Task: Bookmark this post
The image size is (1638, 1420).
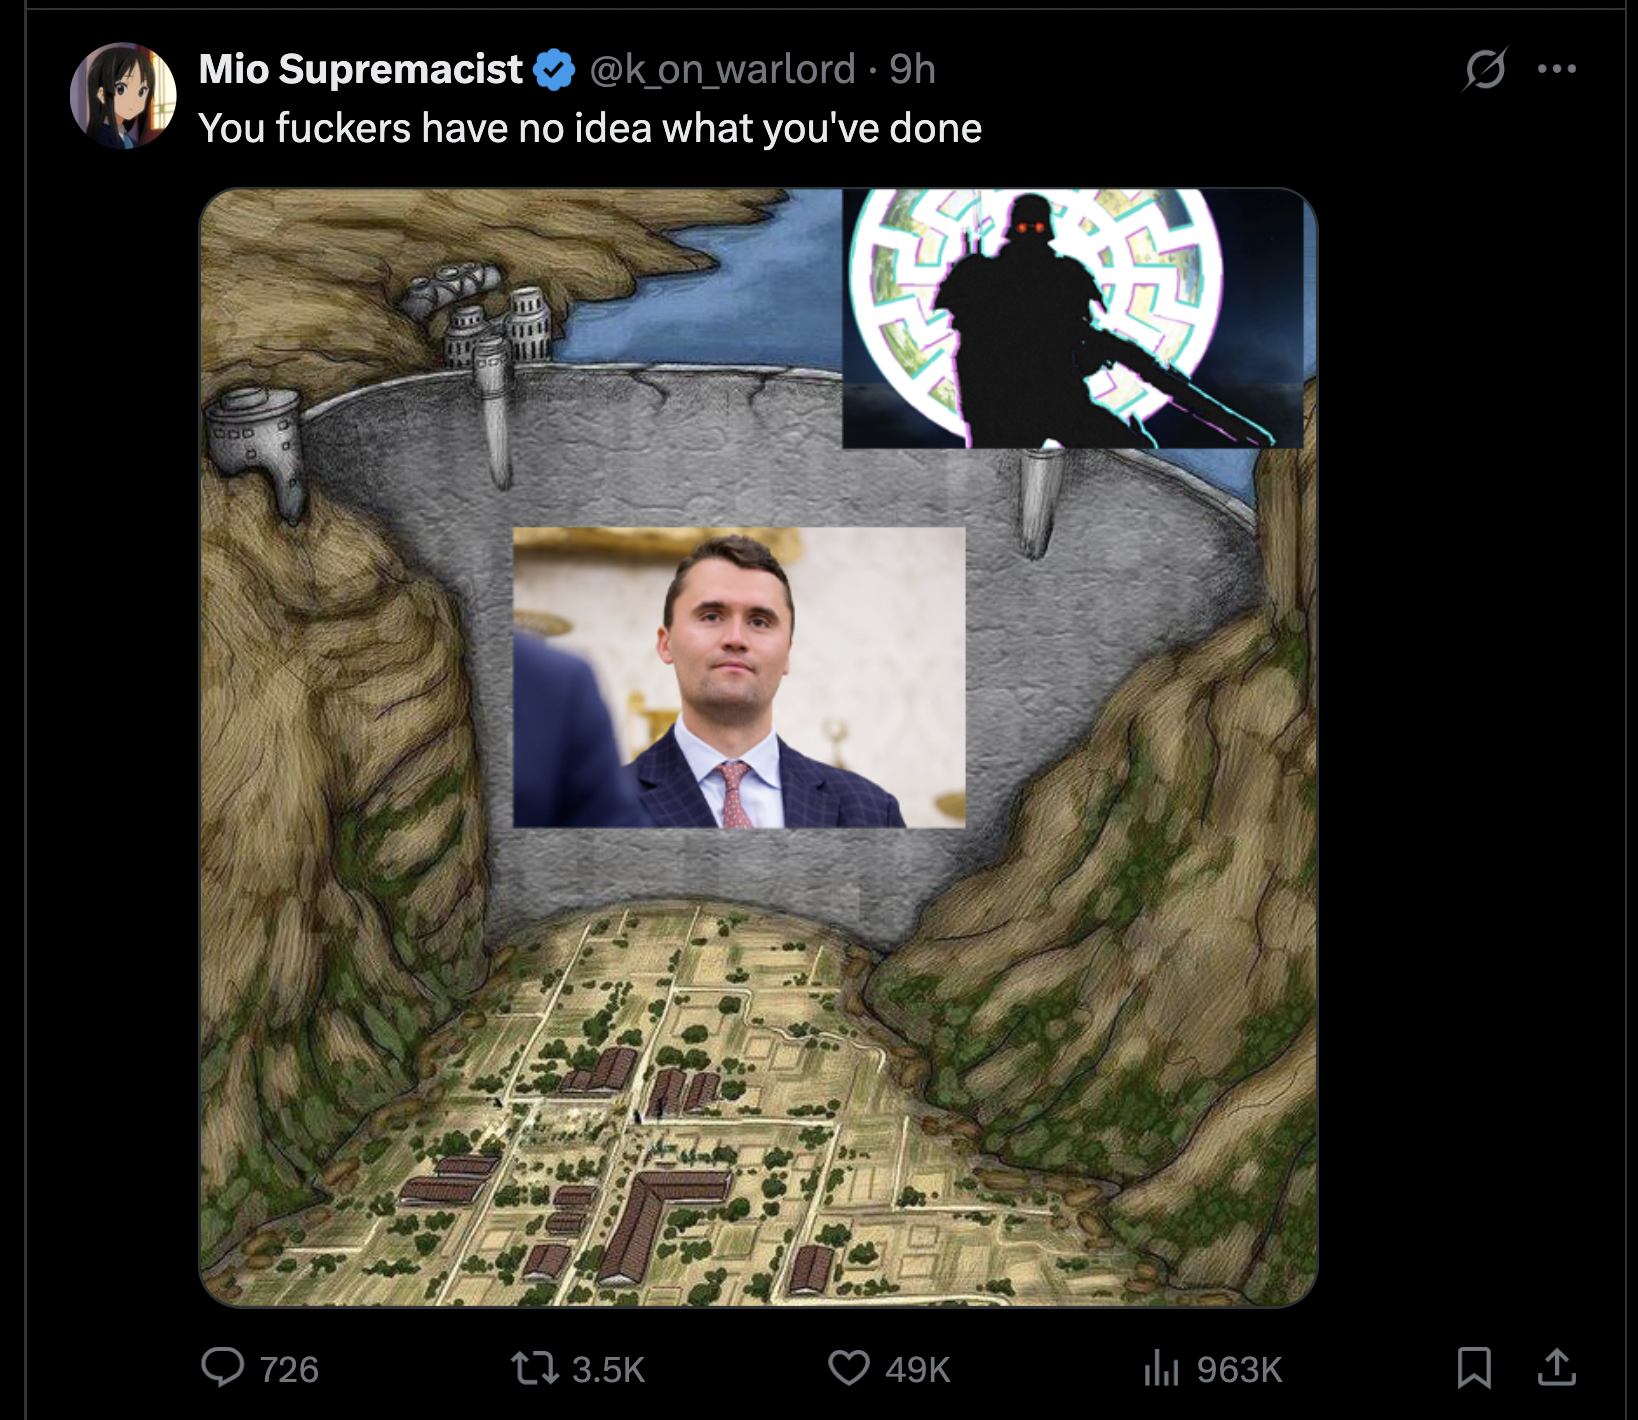Action: pos(1474,1367)
